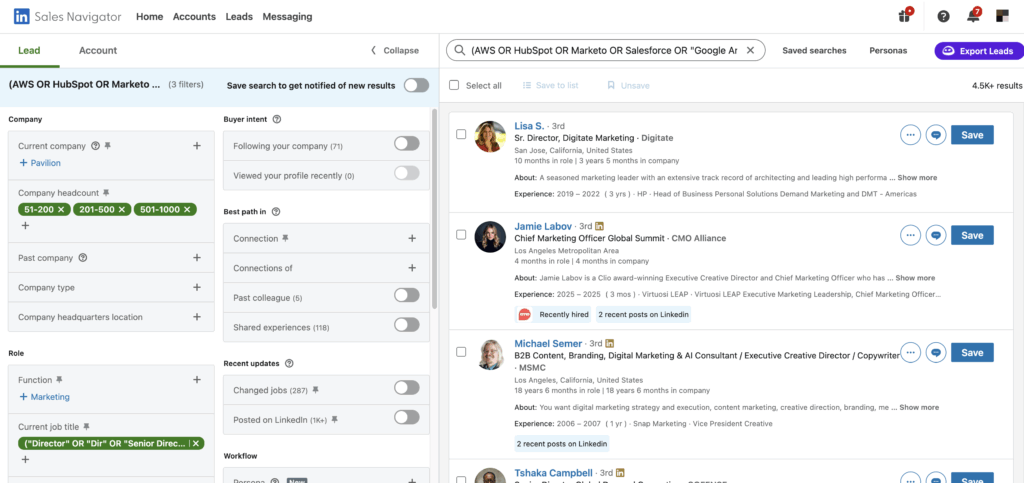Save the lead Jamie Labov

point(972,235)
